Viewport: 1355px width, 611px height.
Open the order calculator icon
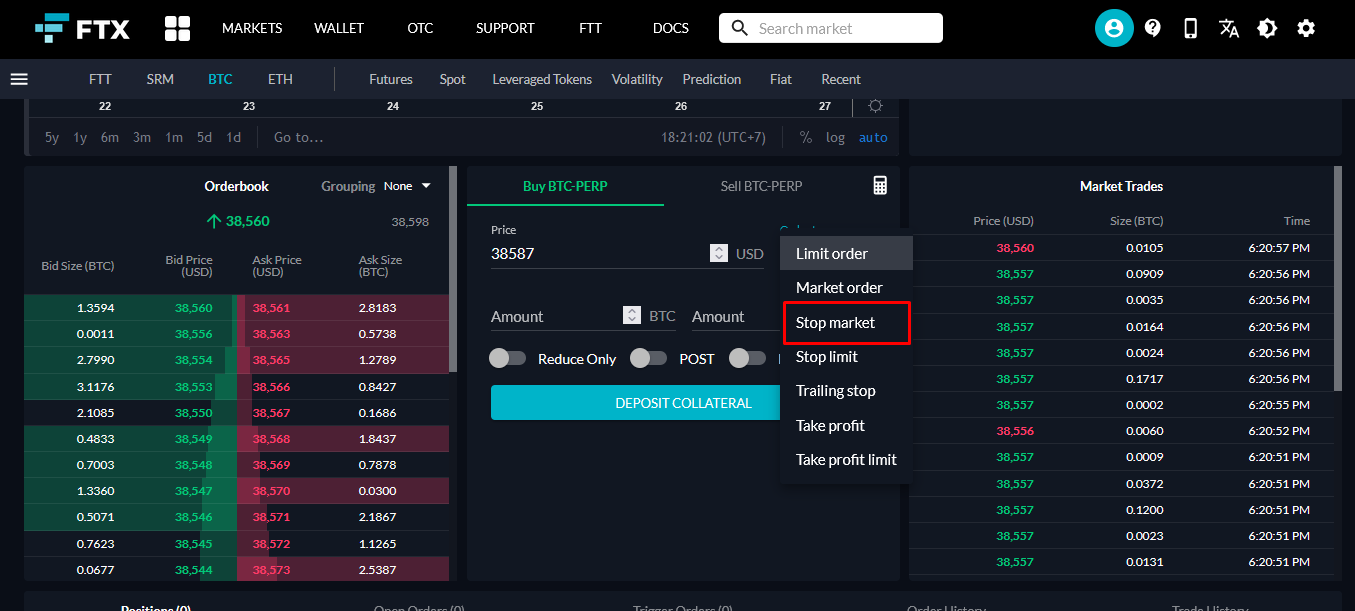pyautogui.click(x=880, y=186)
